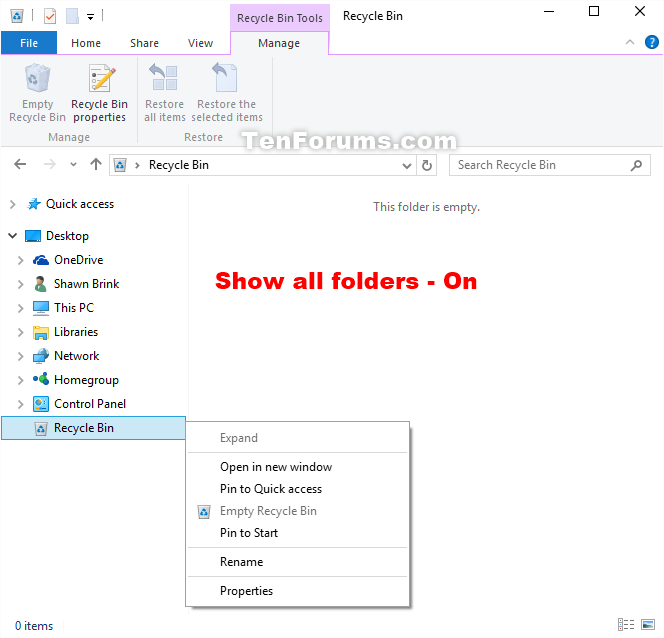The height and width of the screenshot is (638, 664).
Task: Open Recycle Bin properties from the ribbon
Action: coord(100,93)
